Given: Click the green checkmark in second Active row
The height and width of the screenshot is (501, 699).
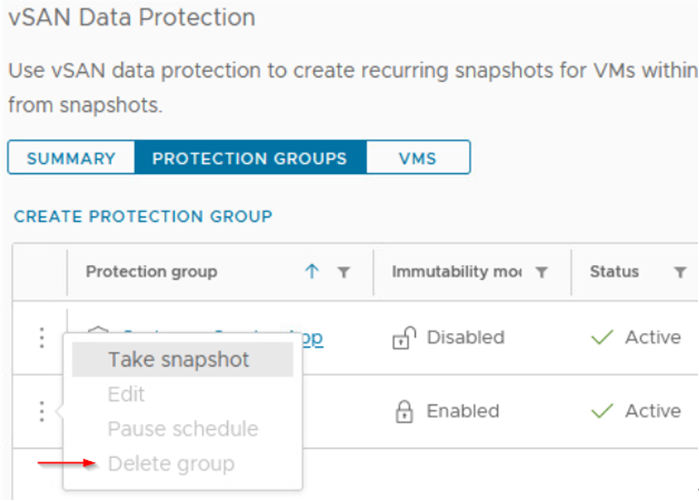Looking at the screenshot, I should (602, 411).
